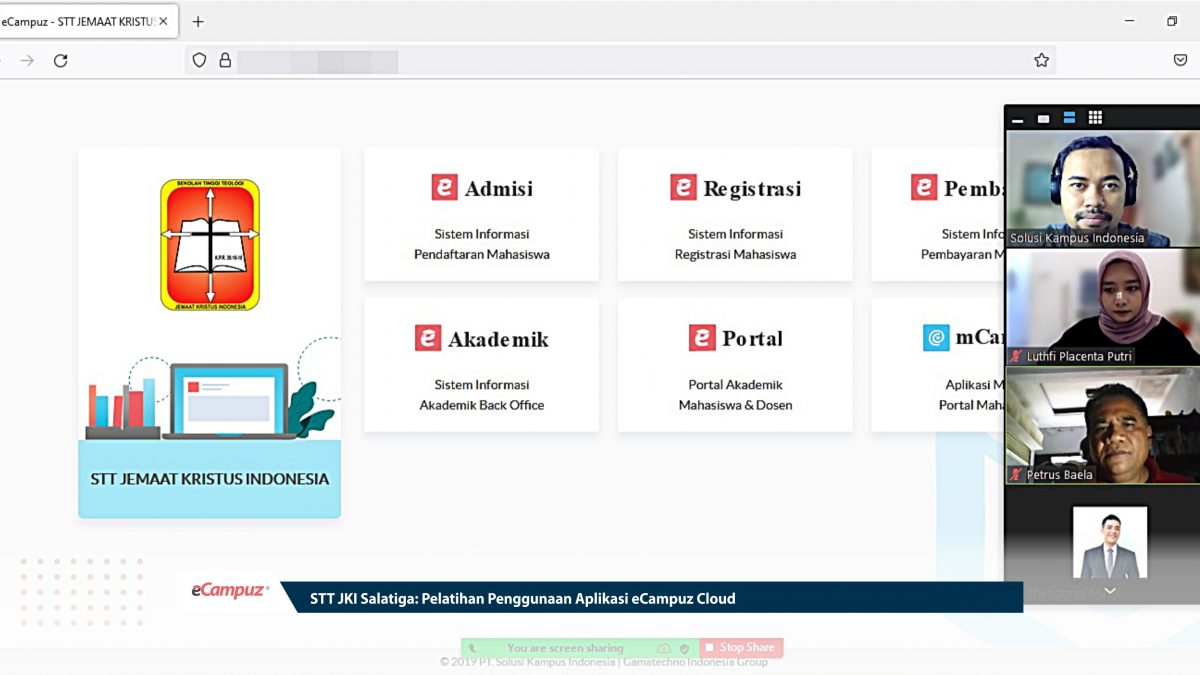Select the Theodorus profile picture tile

coord(1110,542)
